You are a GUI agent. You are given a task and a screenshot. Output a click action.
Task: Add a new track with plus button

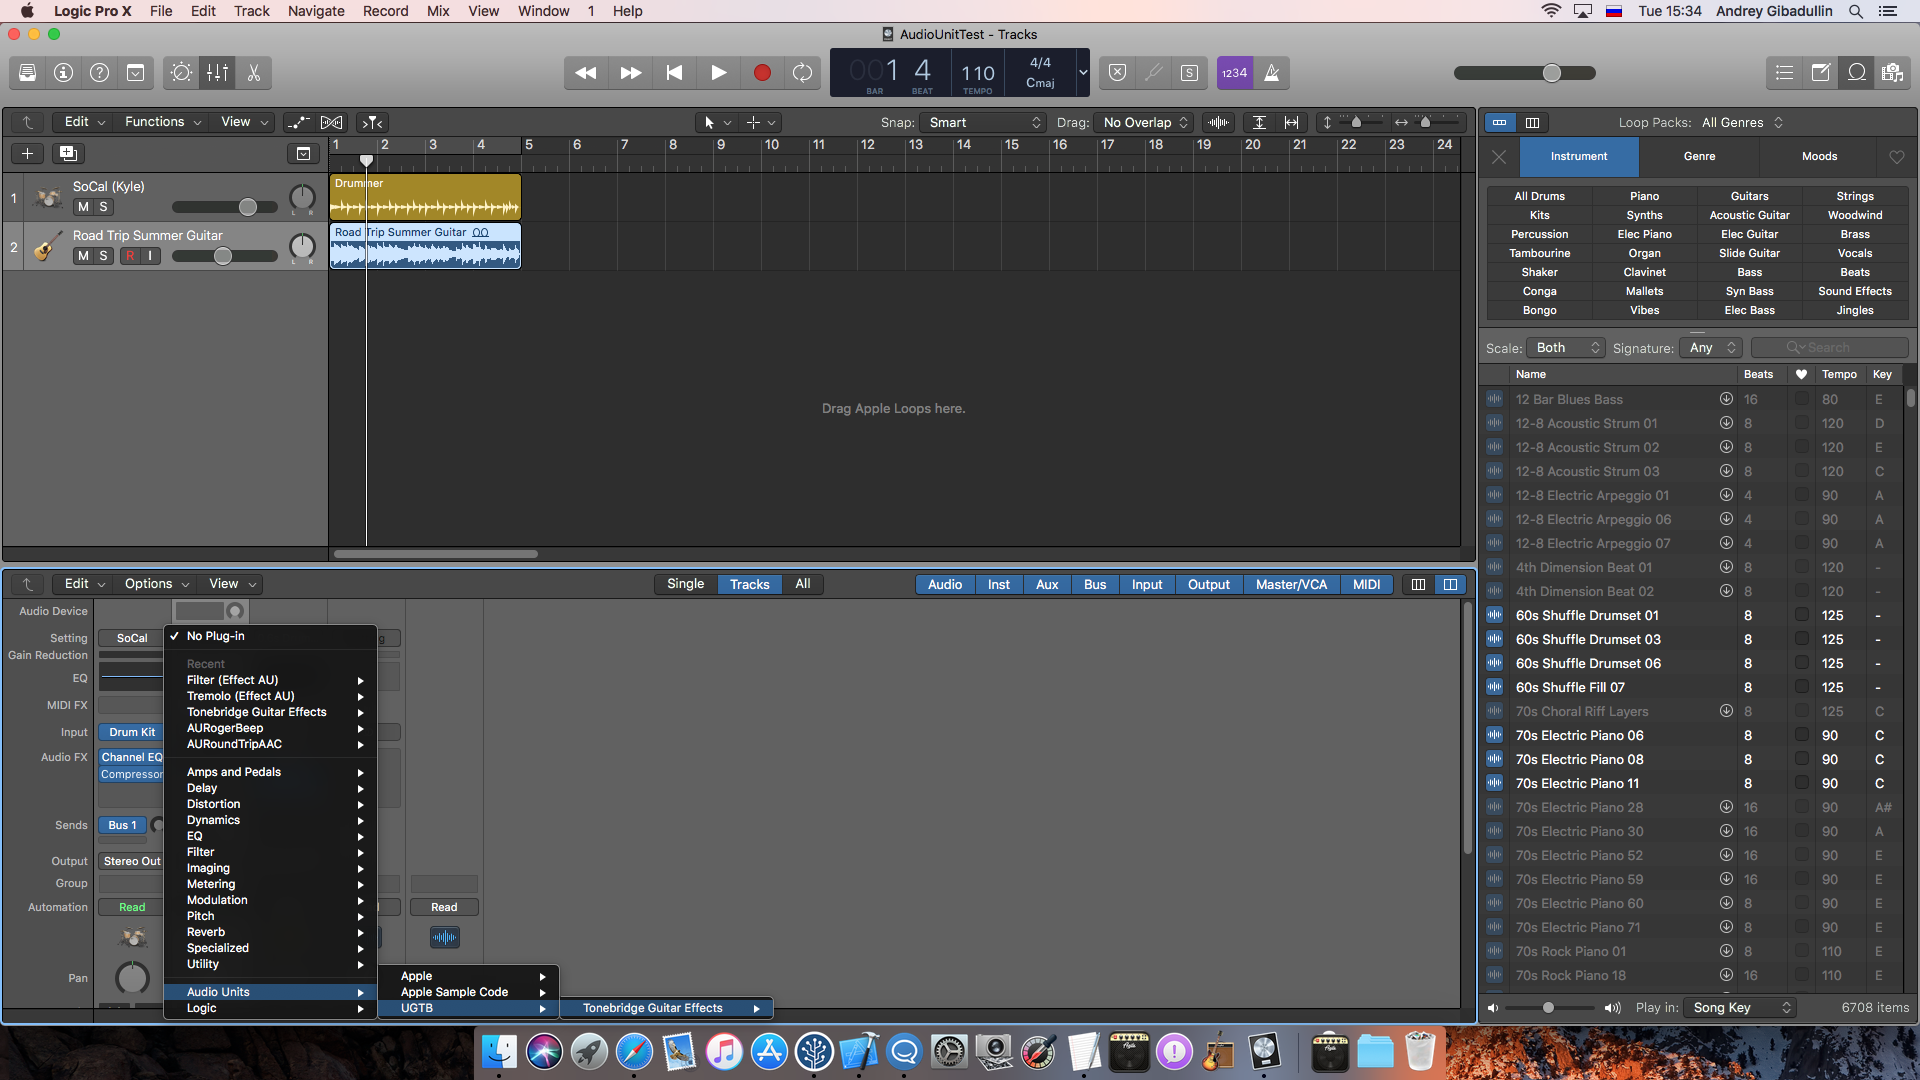tap(28, 153)
